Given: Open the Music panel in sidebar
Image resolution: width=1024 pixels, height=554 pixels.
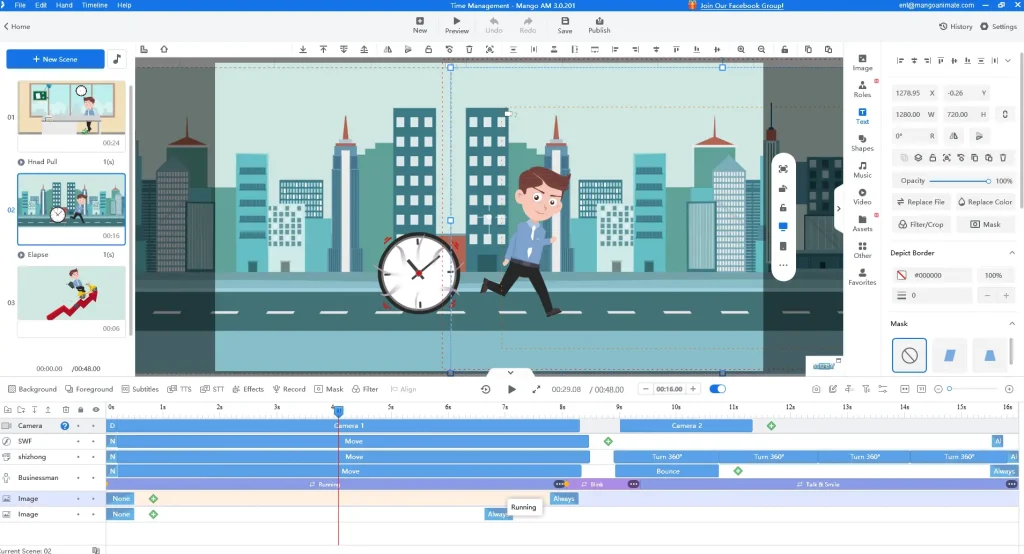Looking at the screenshot, I should coord(862,169).
